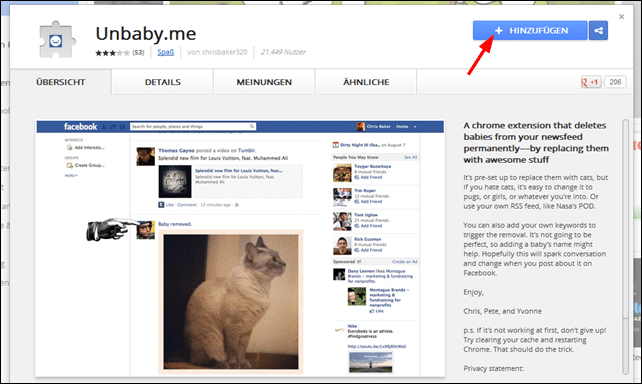This screenshot has width=642, height=384.
Task: Click the Unbaby.me title
Action: click(x=146, y=33)
